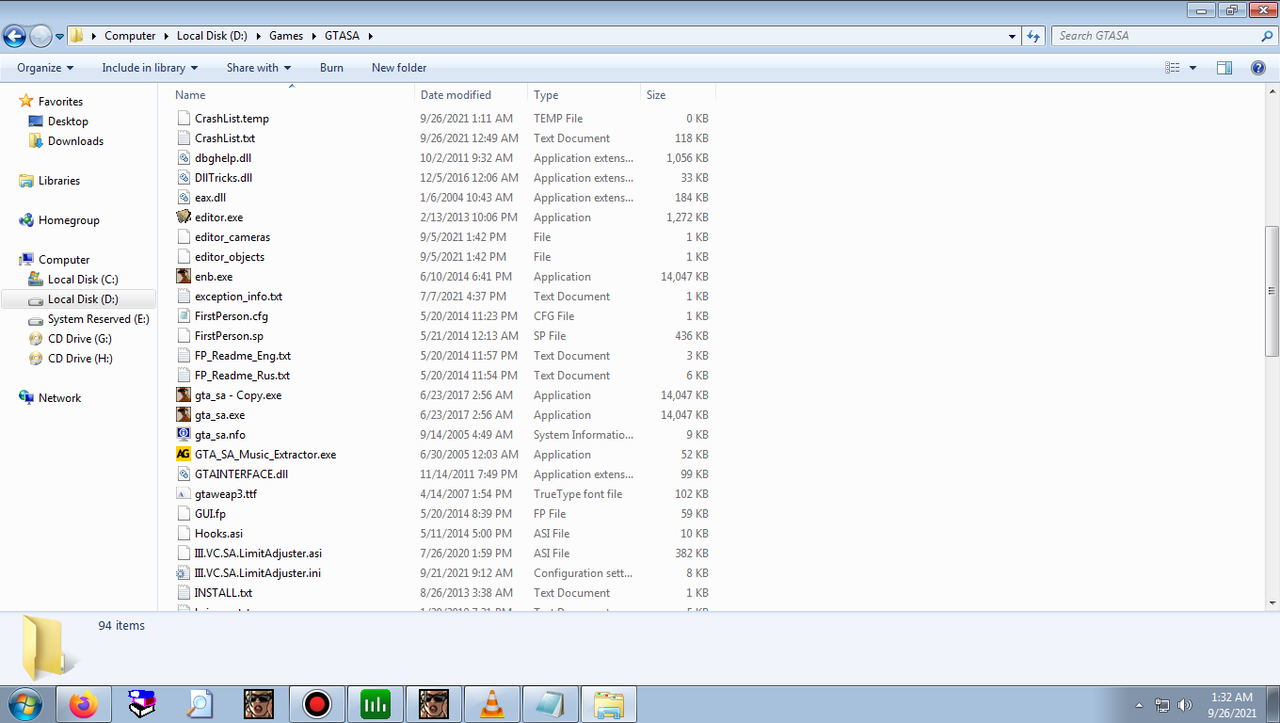
Task: Click the Favorites star icon
Action: click(26, 101)
